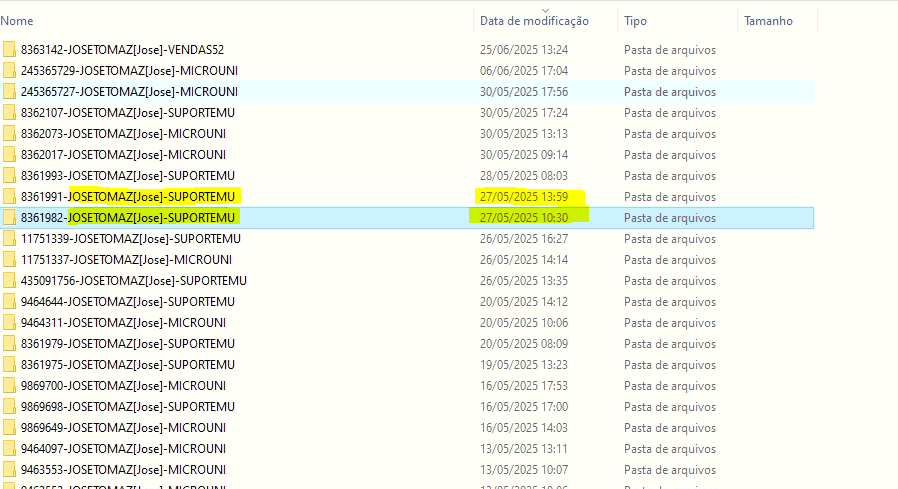Screen dimensions: 898x489
Task: Click the date 16/05/2025 17:53
Action: point(524,386)
